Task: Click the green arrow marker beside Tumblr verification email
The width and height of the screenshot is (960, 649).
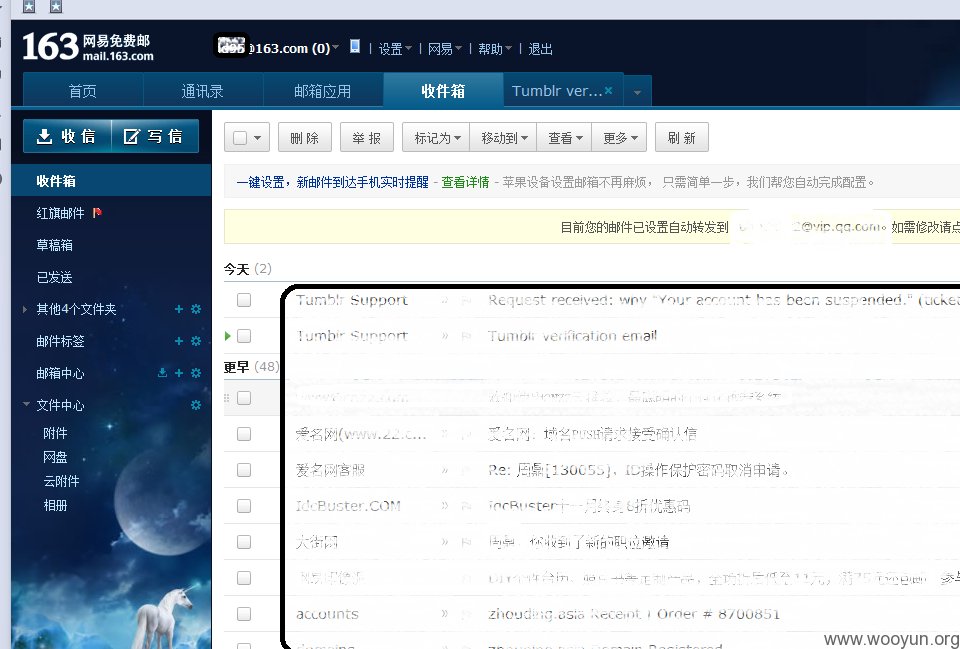Action: tap(228, 336)
